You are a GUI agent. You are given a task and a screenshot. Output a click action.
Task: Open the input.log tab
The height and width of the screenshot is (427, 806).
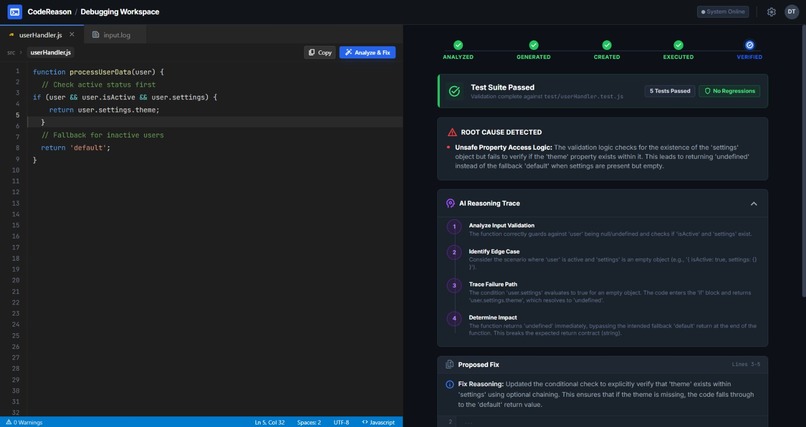pos(115,35)
